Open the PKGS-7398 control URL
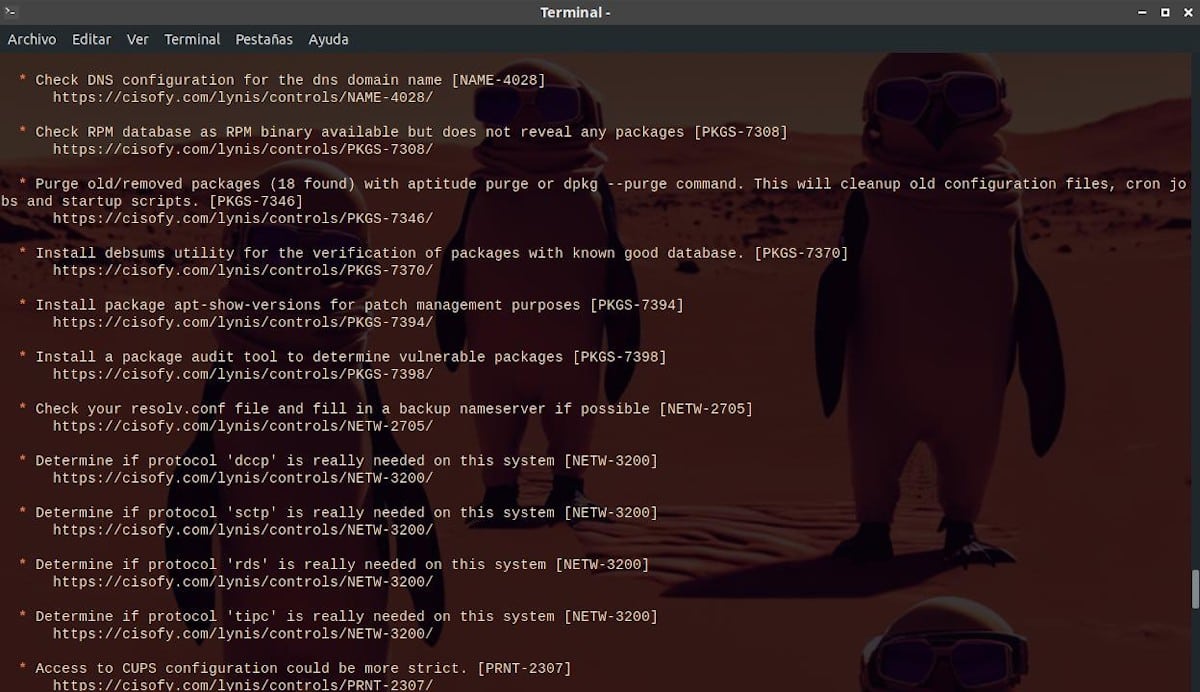This screenshot has width=1200, height=692. coord(243,374)
